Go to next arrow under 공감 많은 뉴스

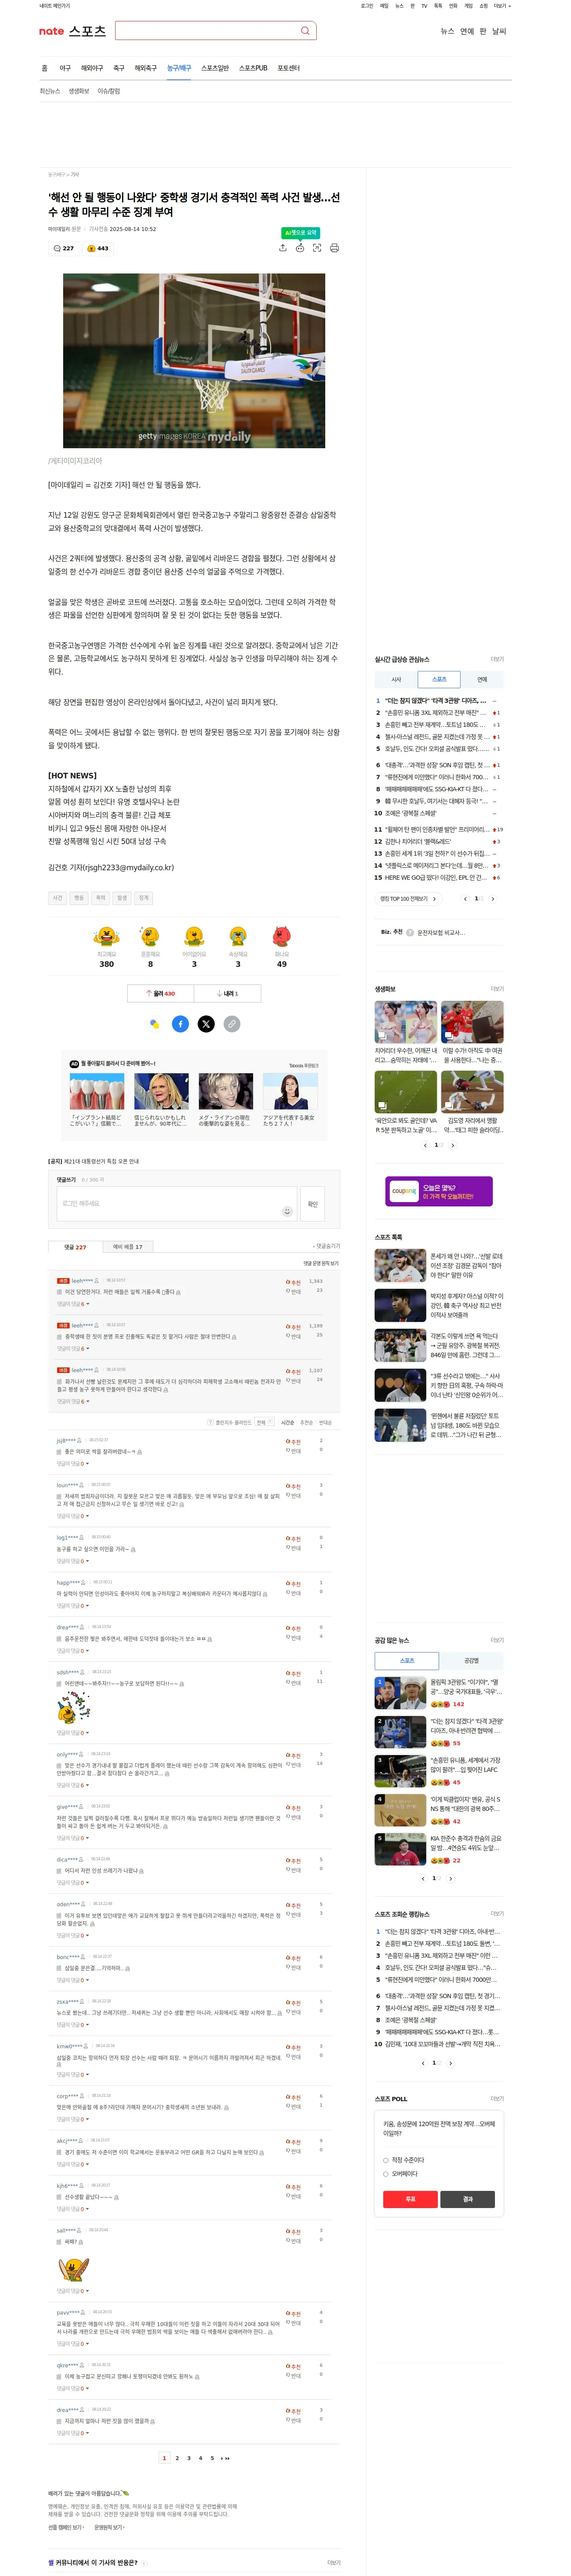click(x=451, y=1879)
